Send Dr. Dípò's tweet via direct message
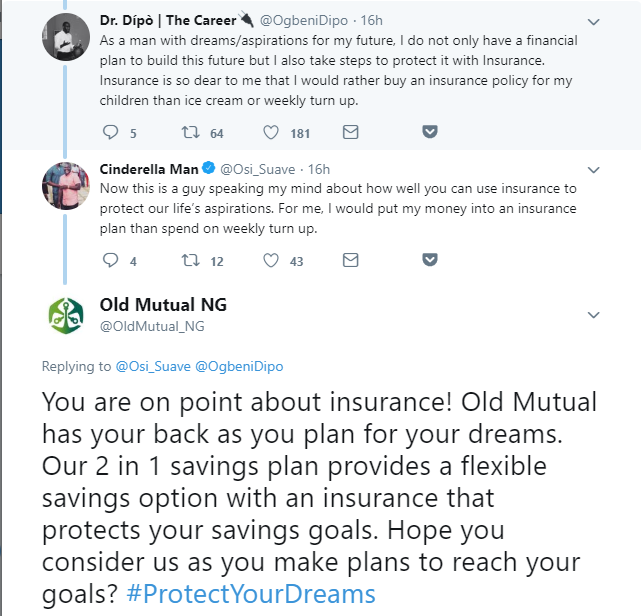Image resolution: width=641 pixels, height=616 pixels. (350, 132)
